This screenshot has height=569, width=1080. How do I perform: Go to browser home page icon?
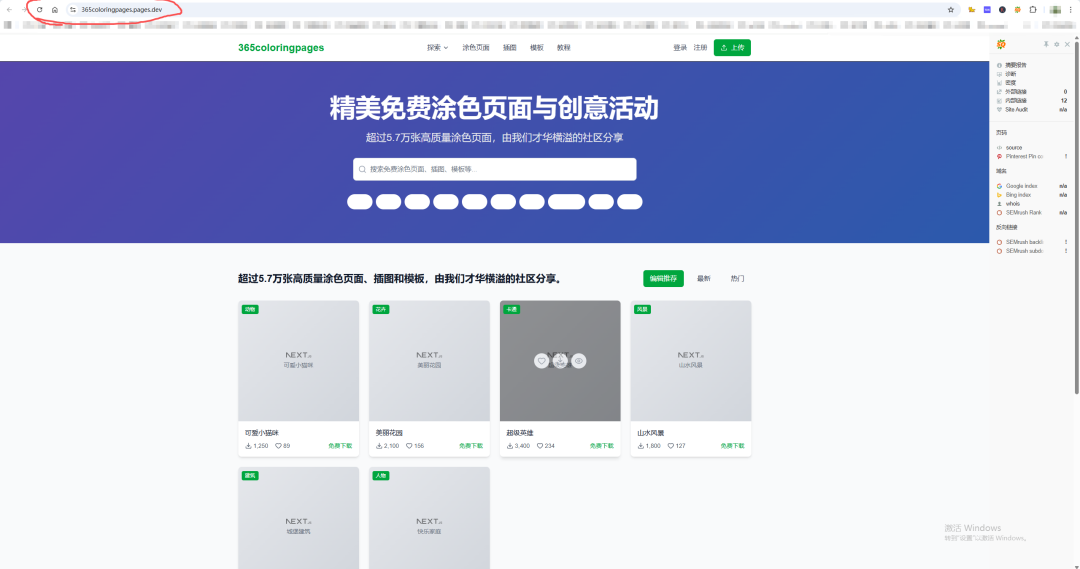point(54,10)
